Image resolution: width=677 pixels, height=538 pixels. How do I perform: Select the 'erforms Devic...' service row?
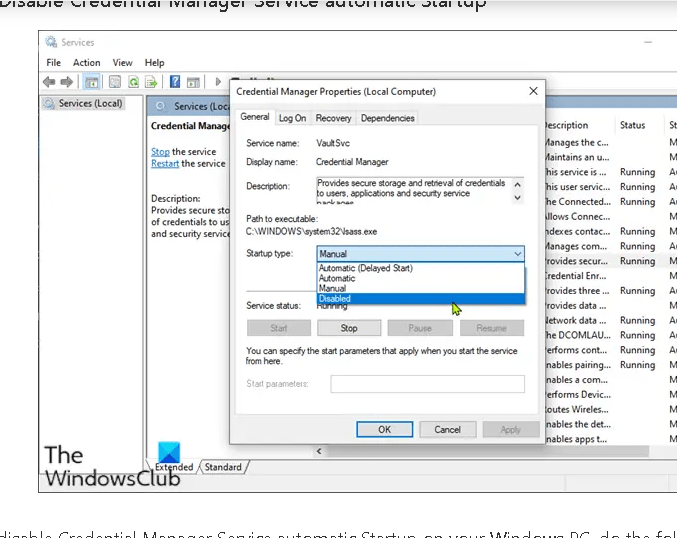611,395
